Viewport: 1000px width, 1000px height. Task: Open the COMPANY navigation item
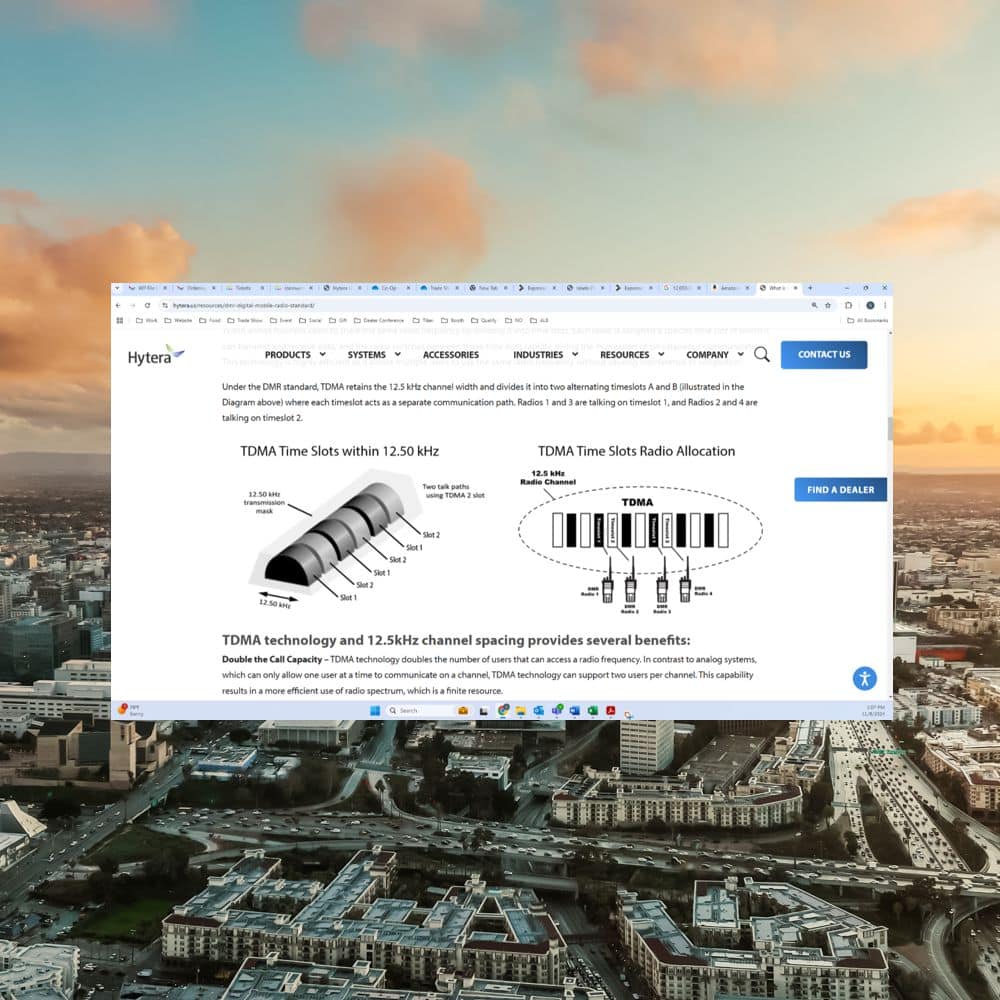tap(707, 355)
